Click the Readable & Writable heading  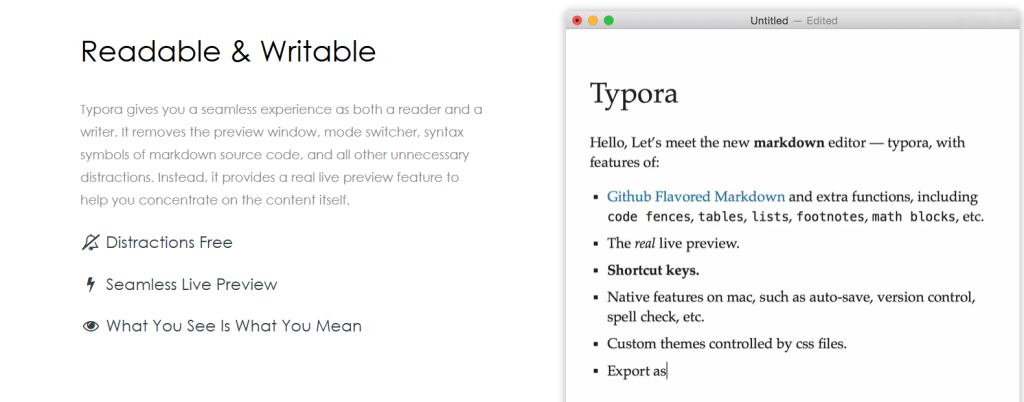229,51
